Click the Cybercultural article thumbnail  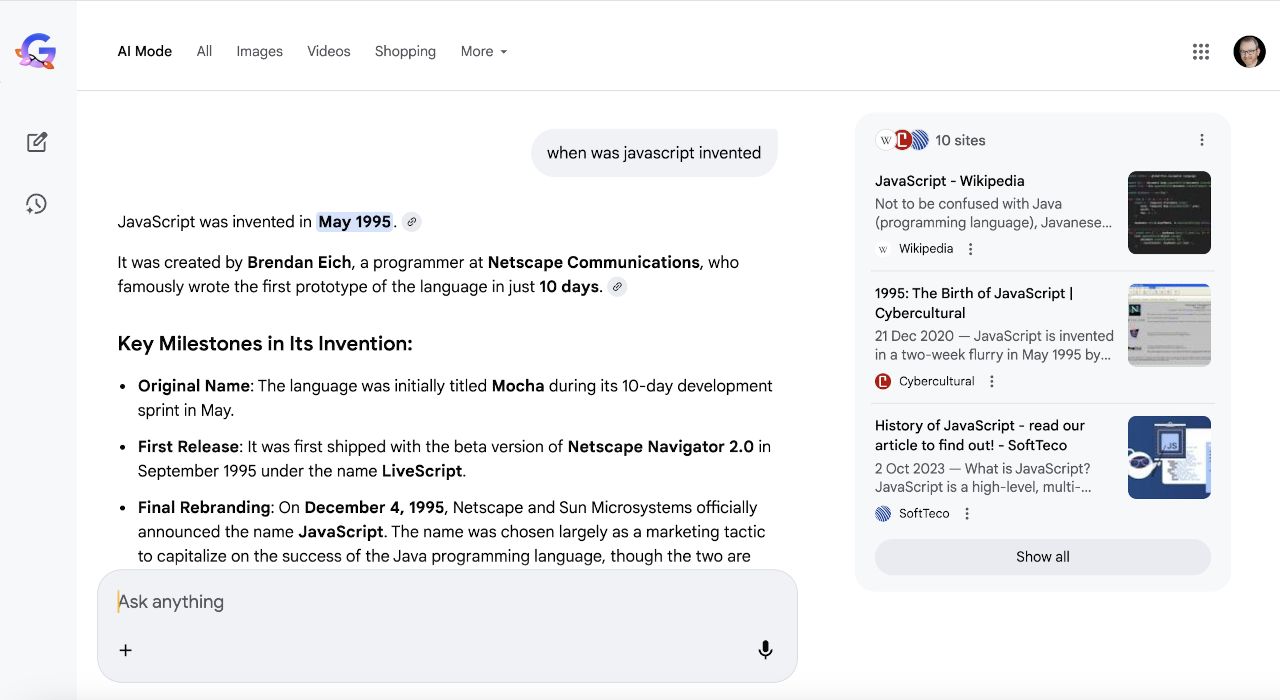point(1169,325)
